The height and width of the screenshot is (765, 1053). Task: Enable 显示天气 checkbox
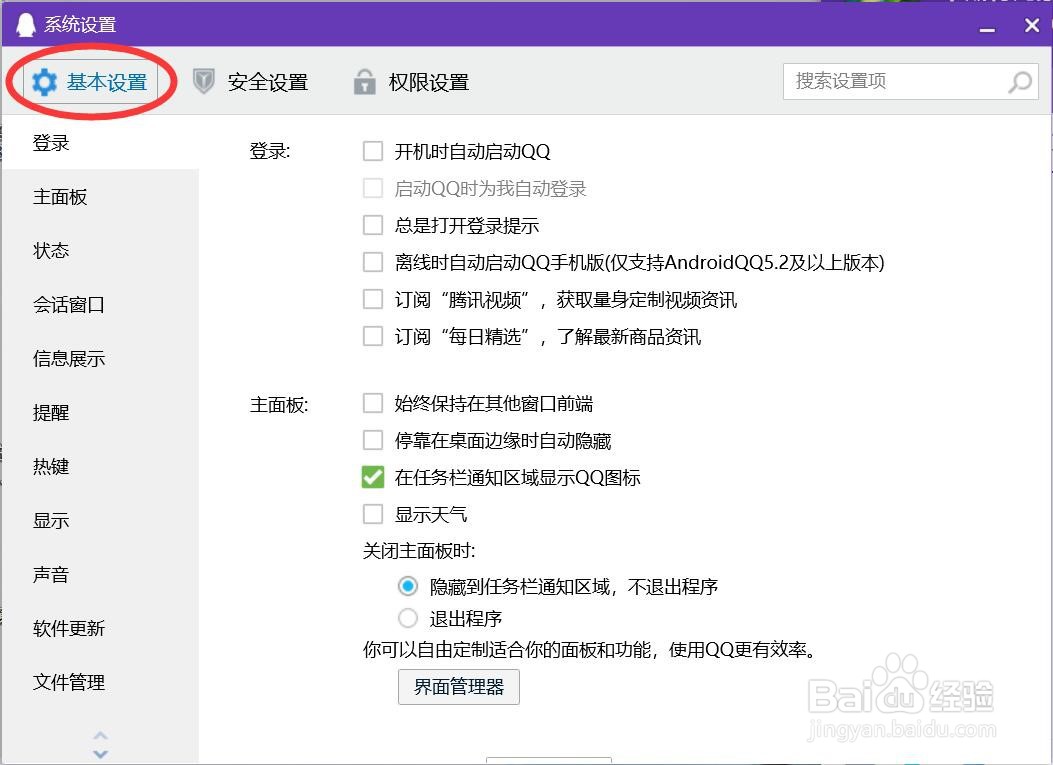(x=373, y=514)
